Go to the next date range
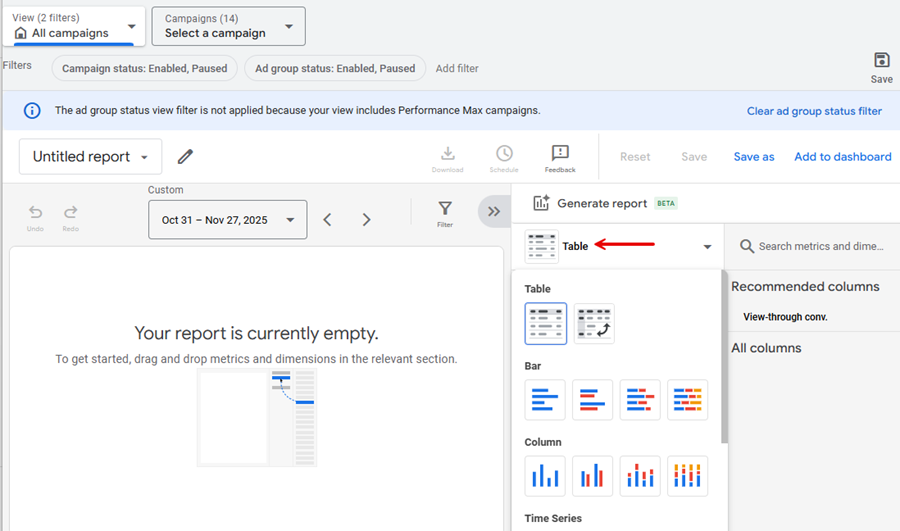The image size is (900, 531). [366, 220]
